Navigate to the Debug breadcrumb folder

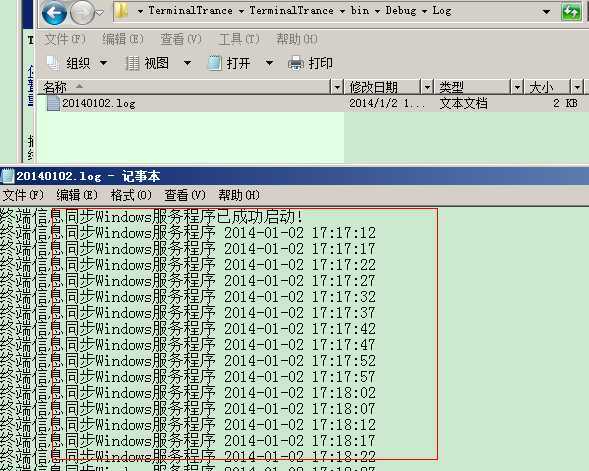click(401, 11)
